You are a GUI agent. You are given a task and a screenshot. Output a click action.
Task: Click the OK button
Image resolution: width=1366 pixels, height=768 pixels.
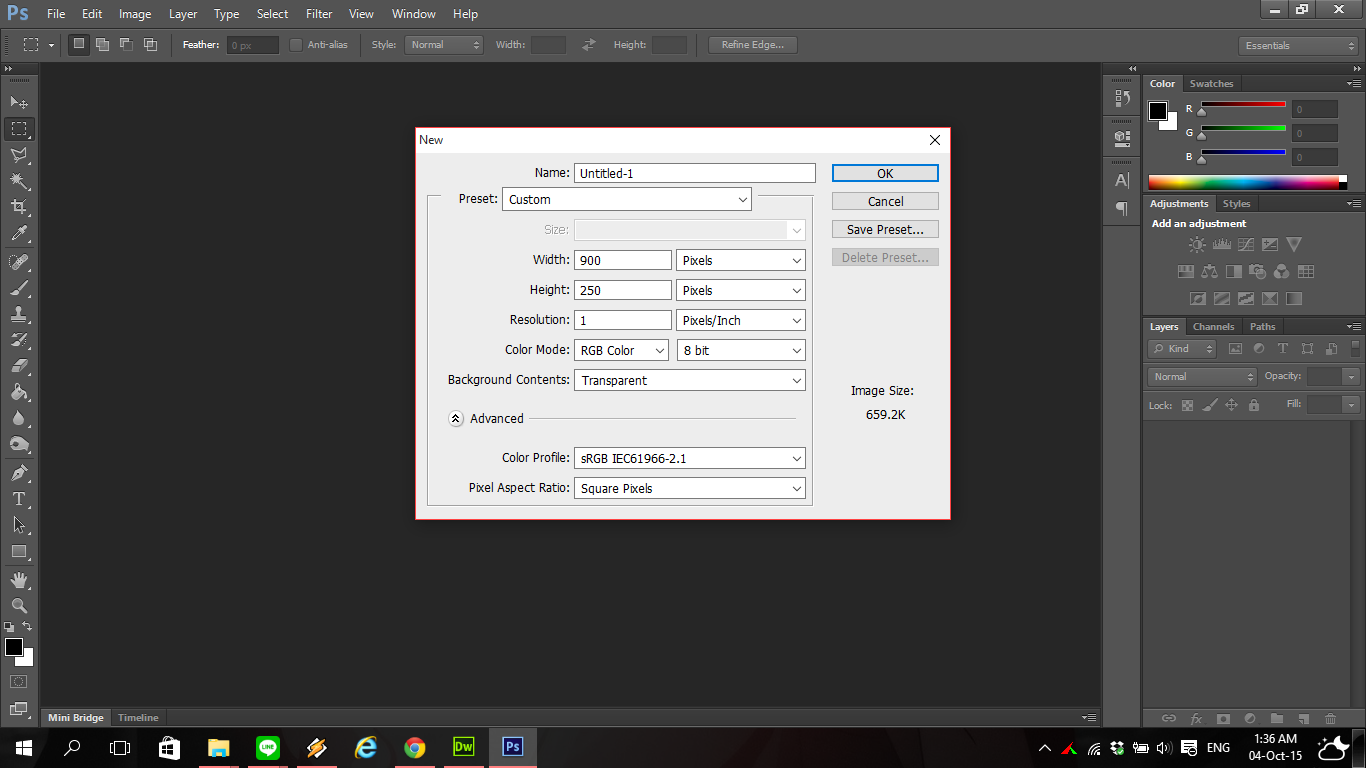pyautogui.click(x=885, y=174)
